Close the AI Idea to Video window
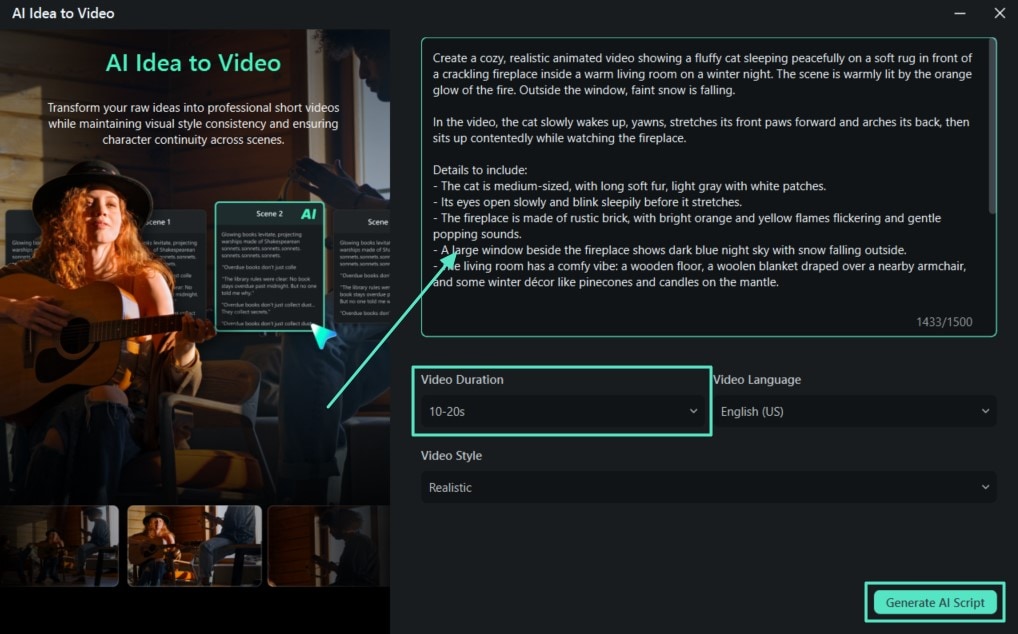The width and height of the screenshot is (1018, 634). pos(1000,13)
